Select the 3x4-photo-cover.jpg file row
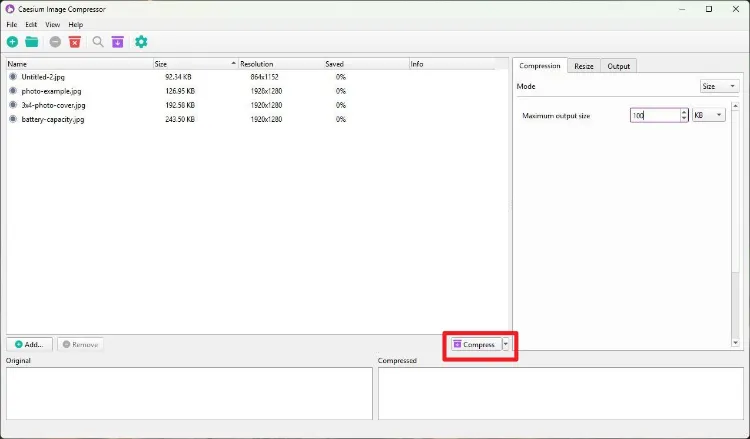Viewport: 750px width, 439px height. (x=257, y=105)
